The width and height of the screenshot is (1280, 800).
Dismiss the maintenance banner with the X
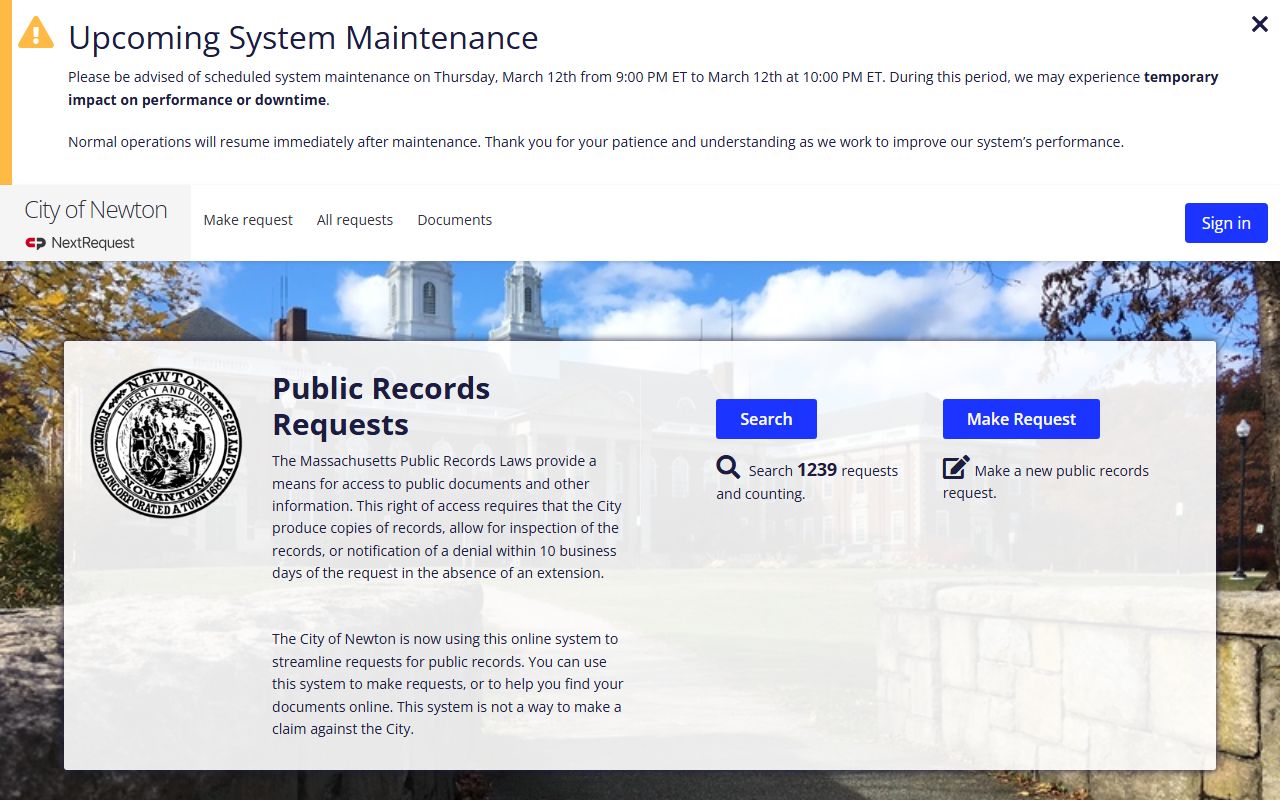click(1260, 24)
